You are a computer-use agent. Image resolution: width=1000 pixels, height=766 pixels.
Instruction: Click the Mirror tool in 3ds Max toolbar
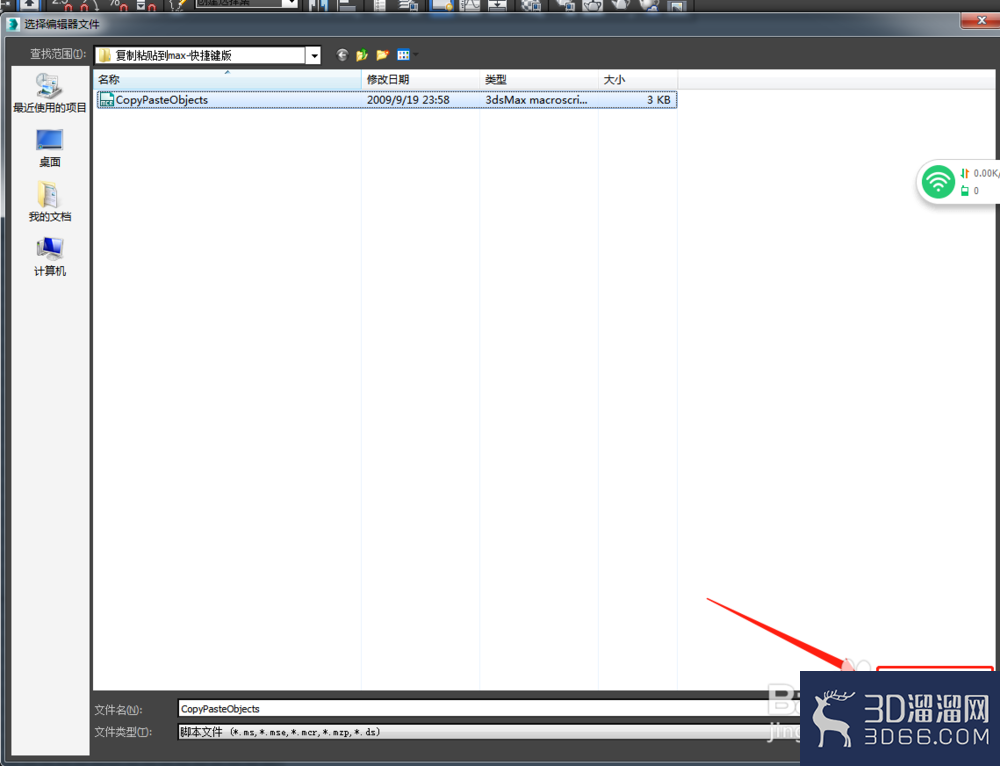pyautogui.click(x=318, y=5)
